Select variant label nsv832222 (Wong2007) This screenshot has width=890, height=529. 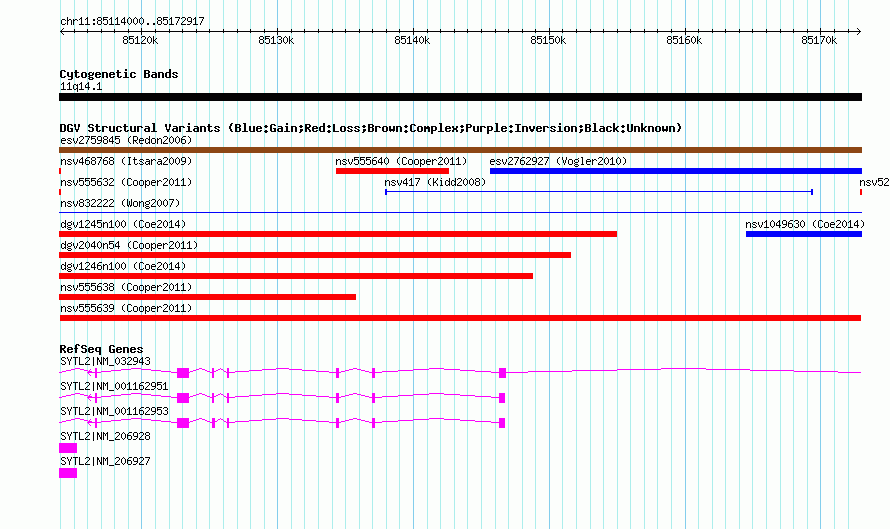[x=120, y=203]
